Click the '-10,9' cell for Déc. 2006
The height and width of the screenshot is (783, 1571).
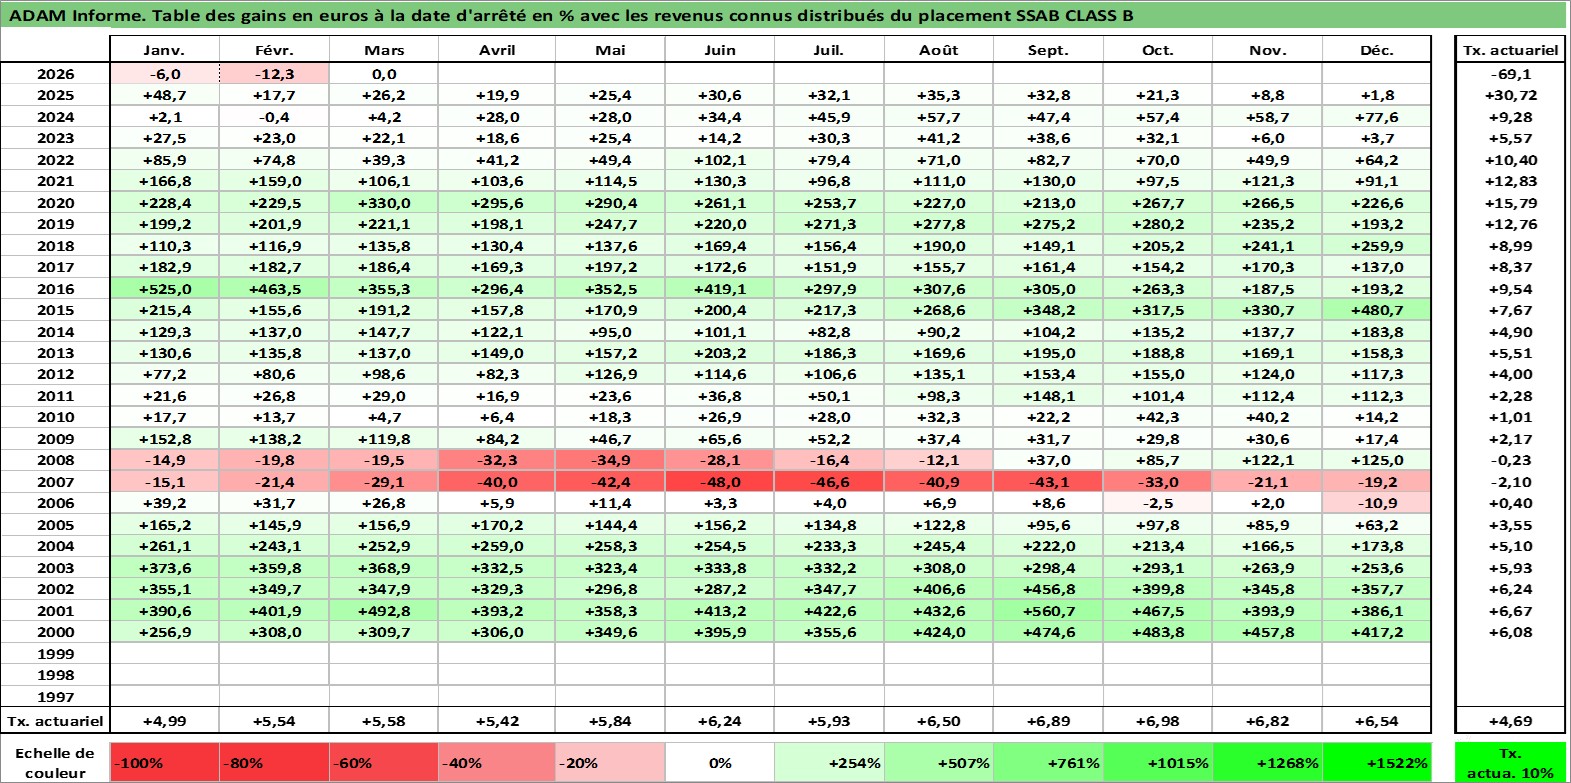[x=1376, y=503]
